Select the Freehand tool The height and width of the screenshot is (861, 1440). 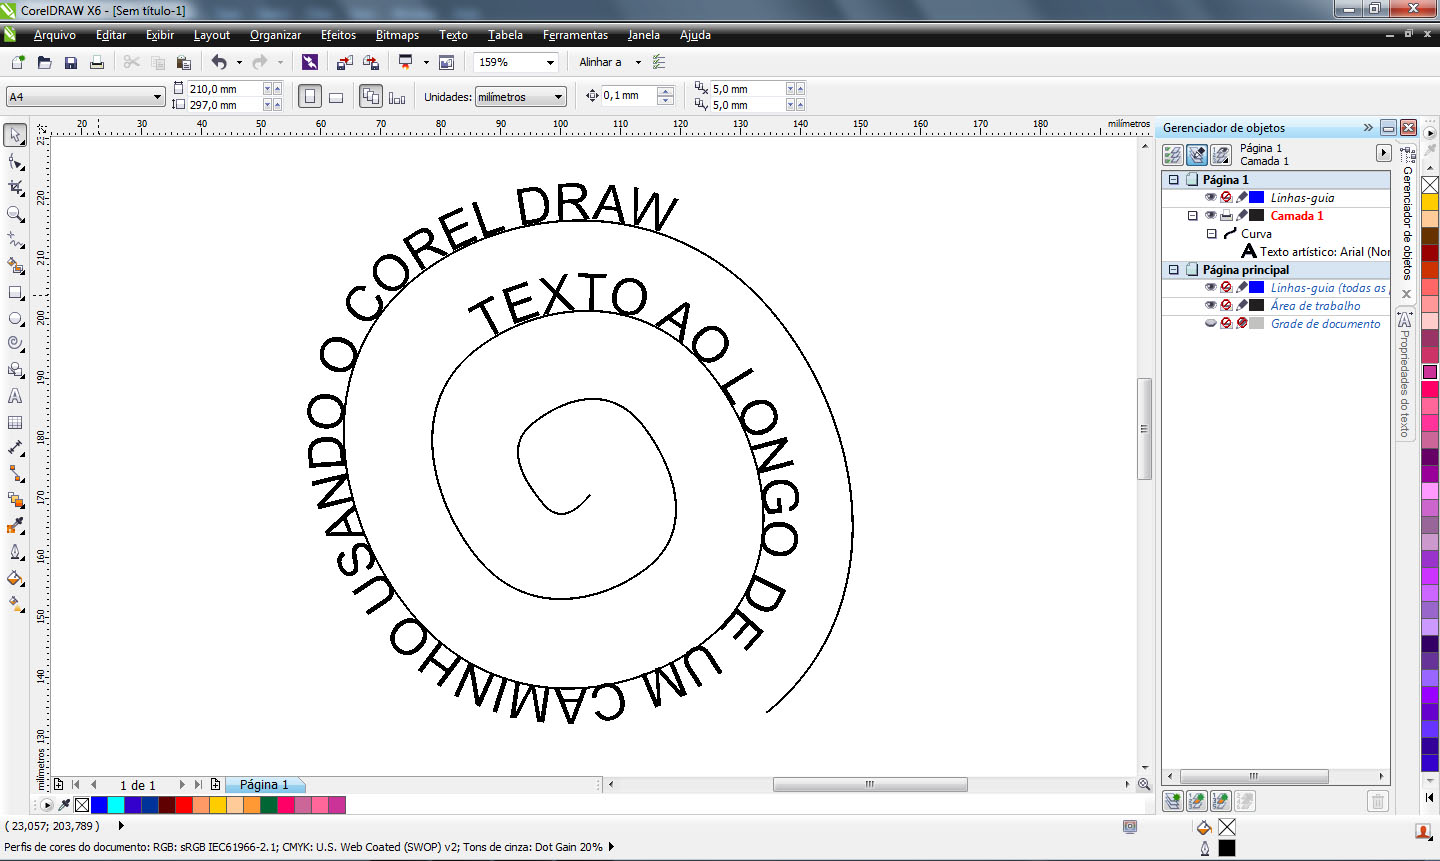pos(15,240)
